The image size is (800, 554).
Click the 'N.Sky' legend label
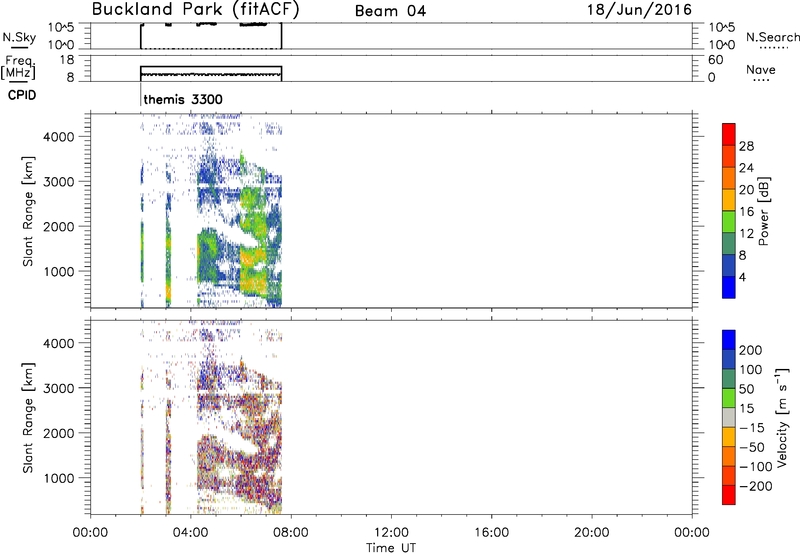tap(19, 37)
